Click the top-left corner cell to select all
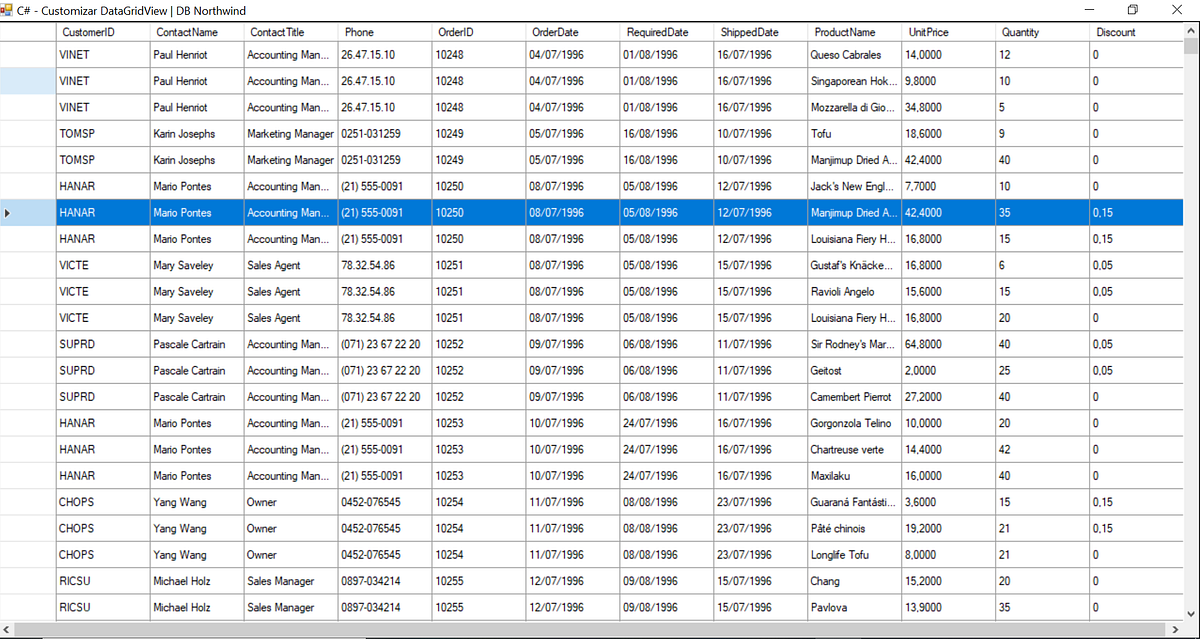This screenshot has width=1200, height=639. [x=29, y=31]
